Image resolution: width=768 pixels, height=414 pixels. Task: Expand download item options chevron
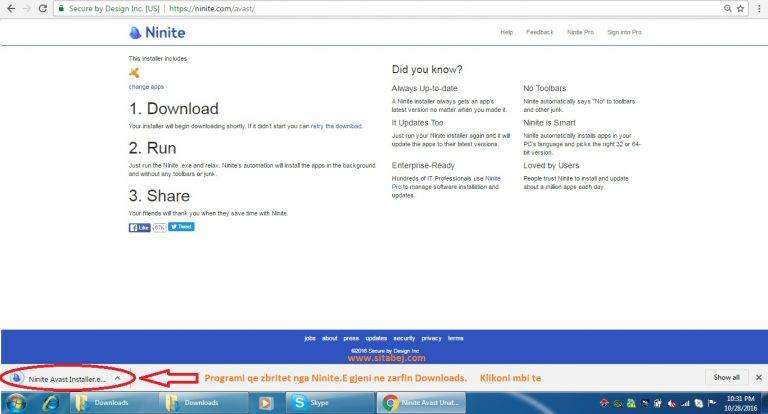click(118, 378)
